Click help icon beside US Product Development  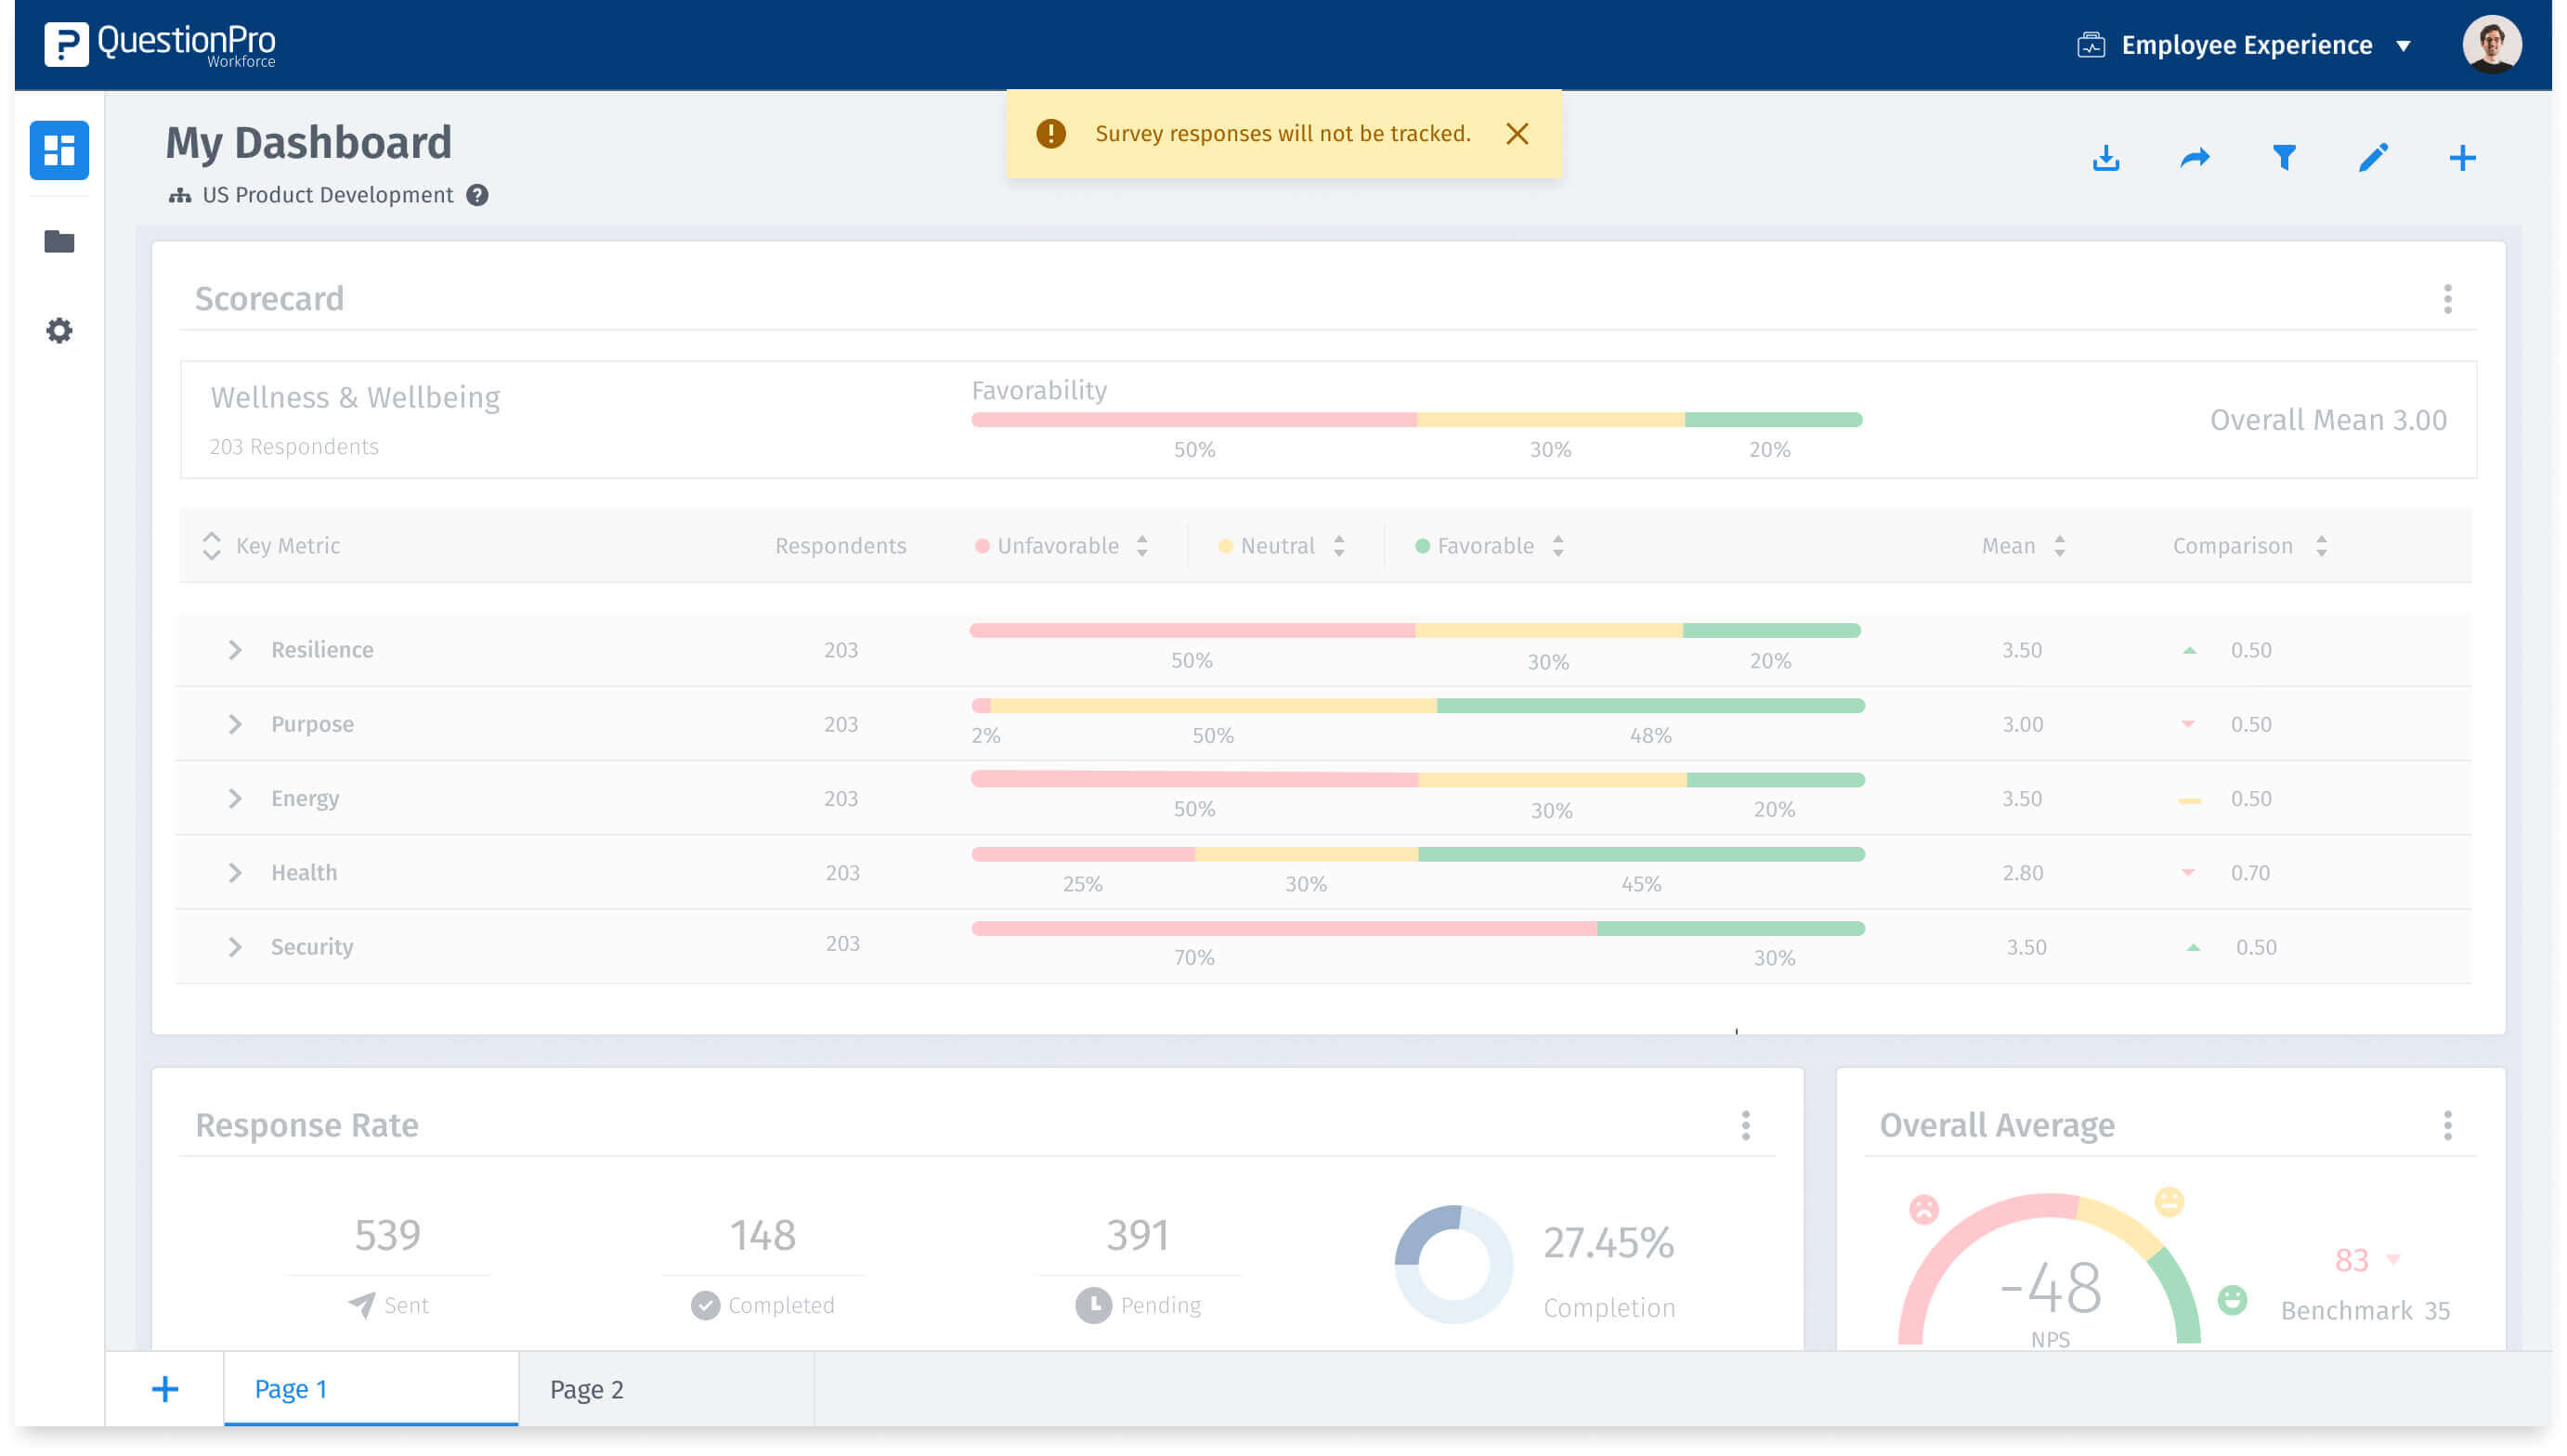pos(478,195)
